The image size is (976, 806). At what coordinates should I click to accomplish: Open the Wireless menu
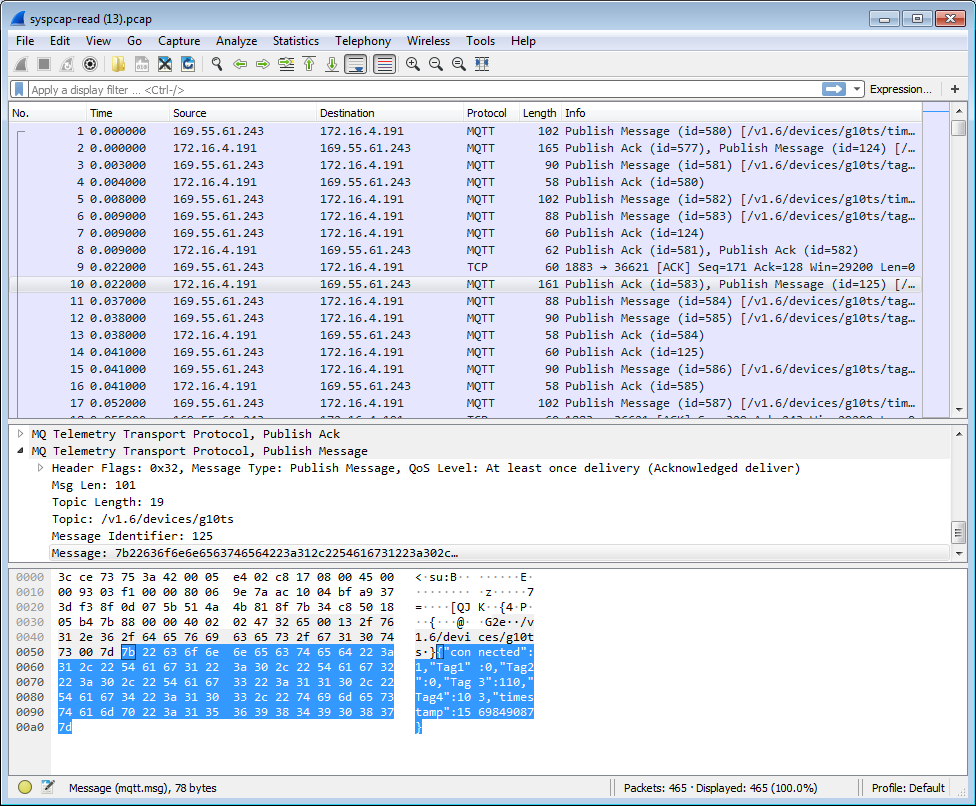coord(428,41)
